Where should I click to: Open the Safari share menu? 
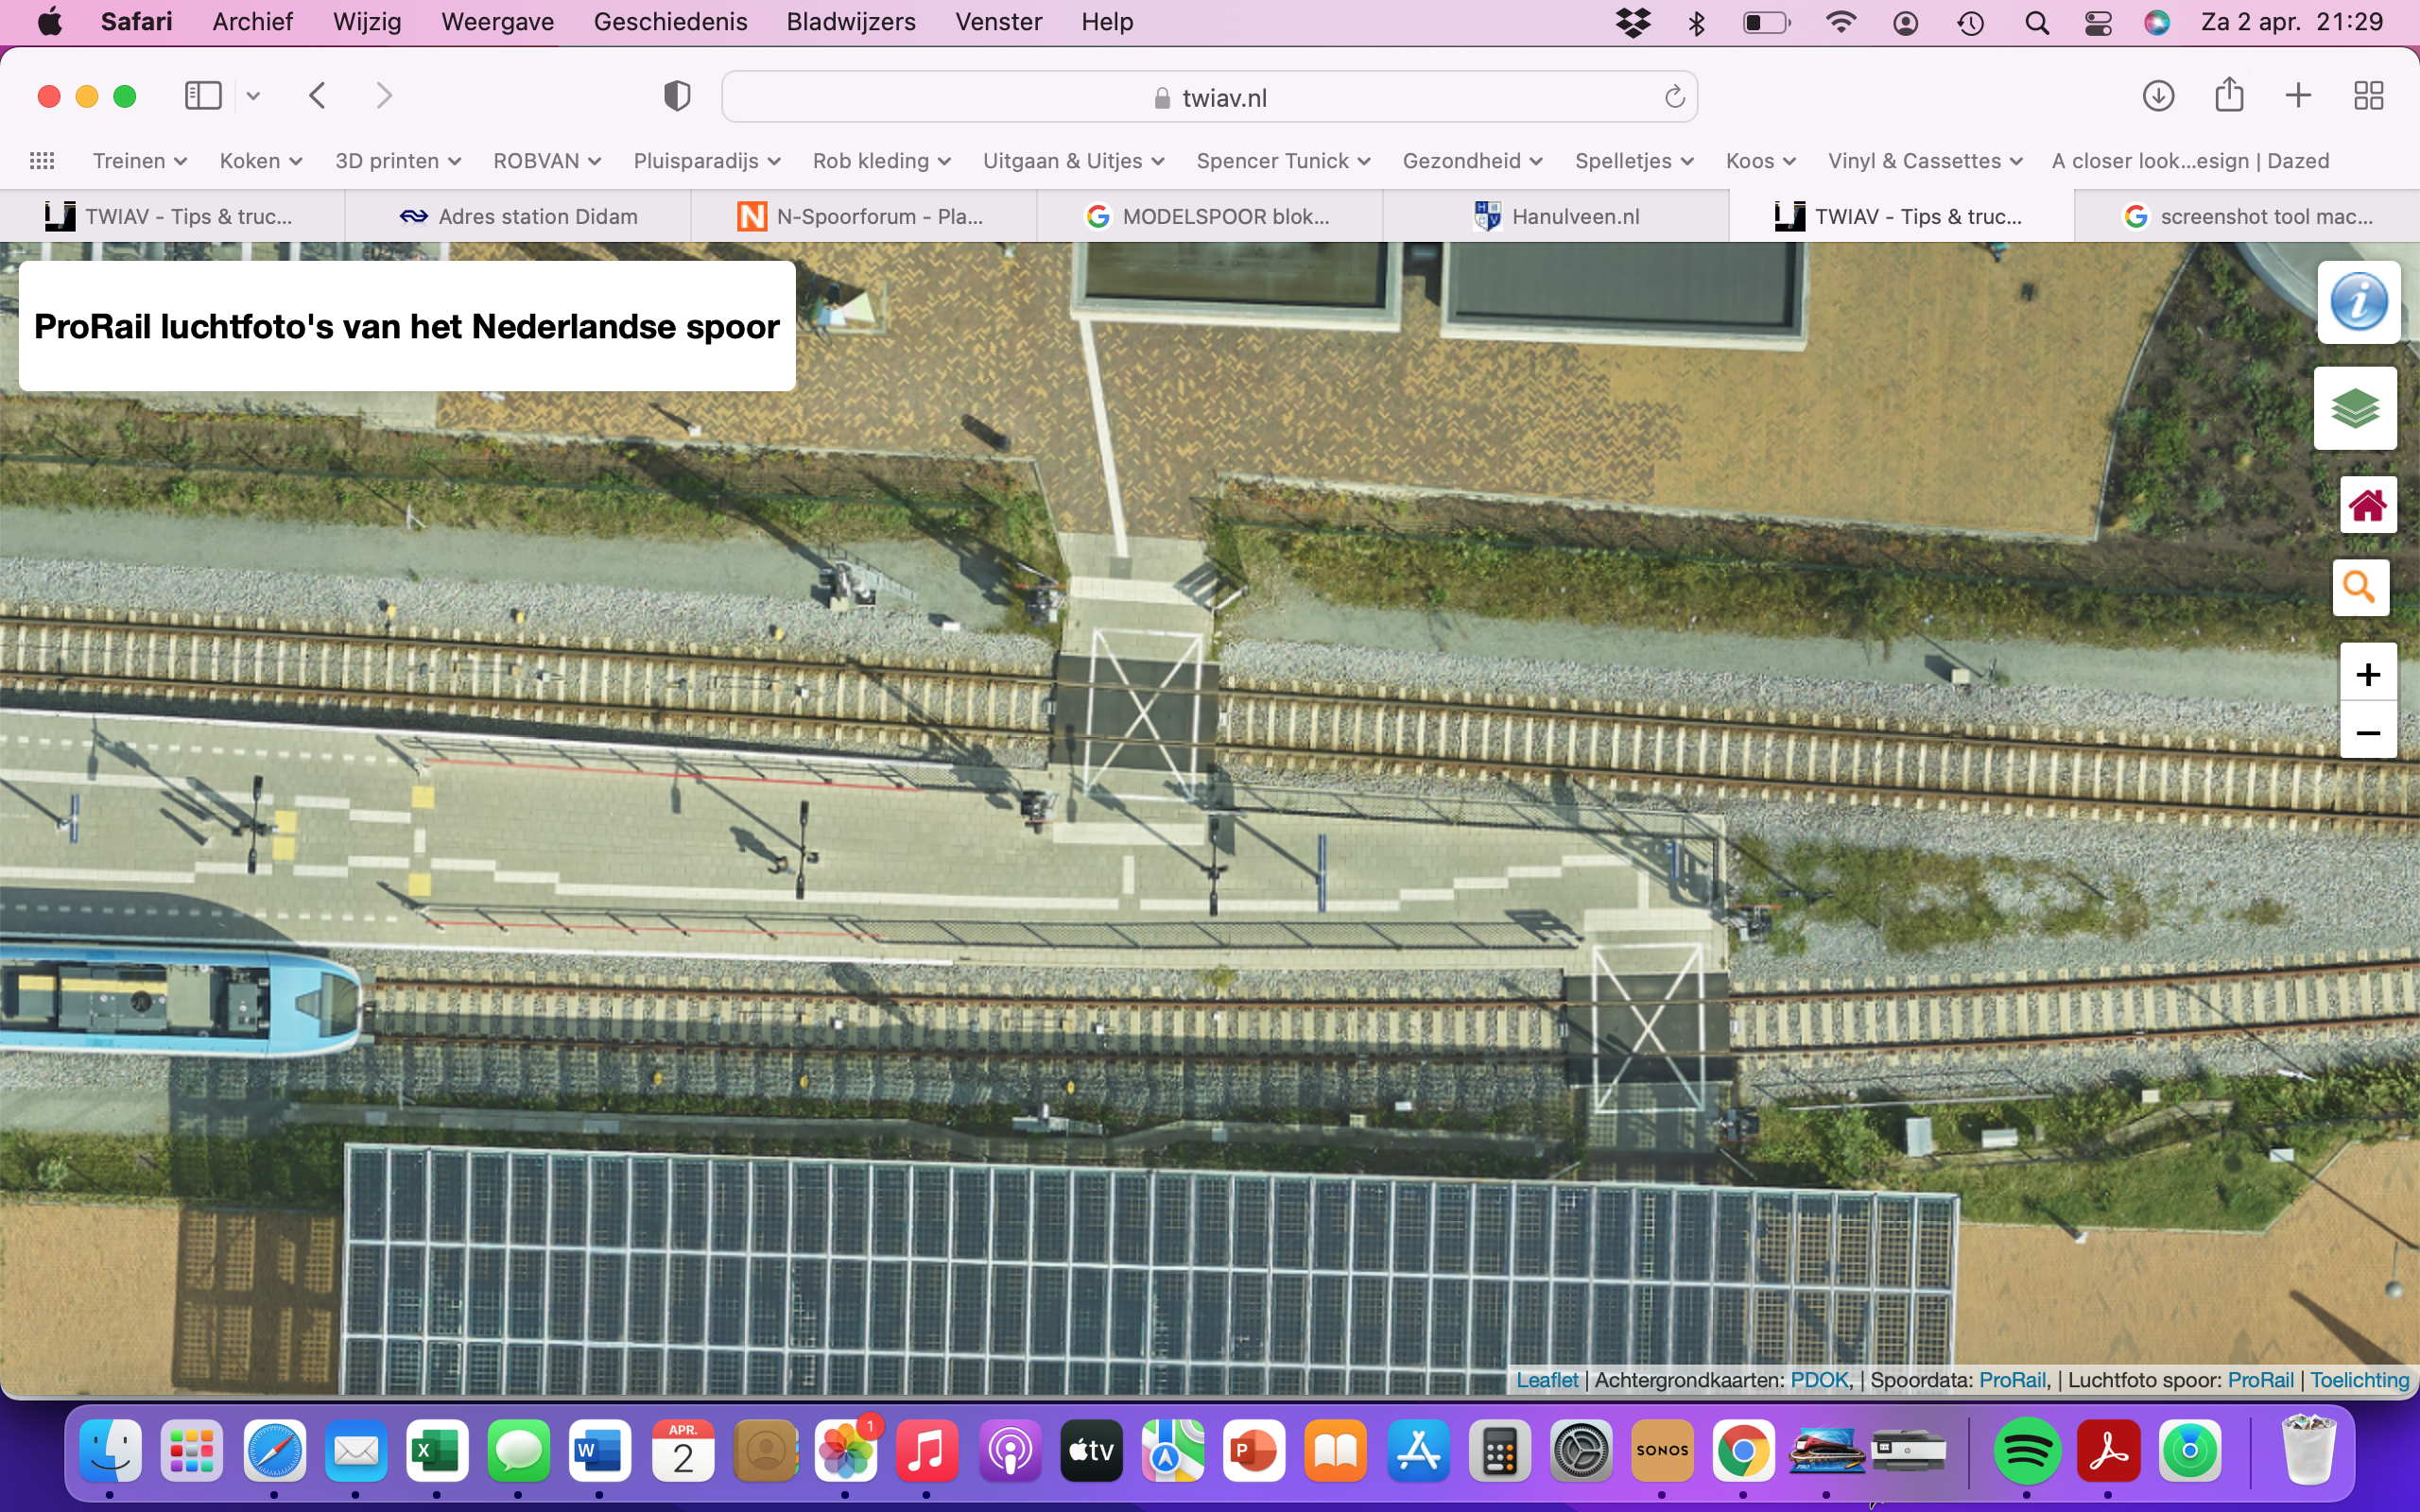point(2229,96)
